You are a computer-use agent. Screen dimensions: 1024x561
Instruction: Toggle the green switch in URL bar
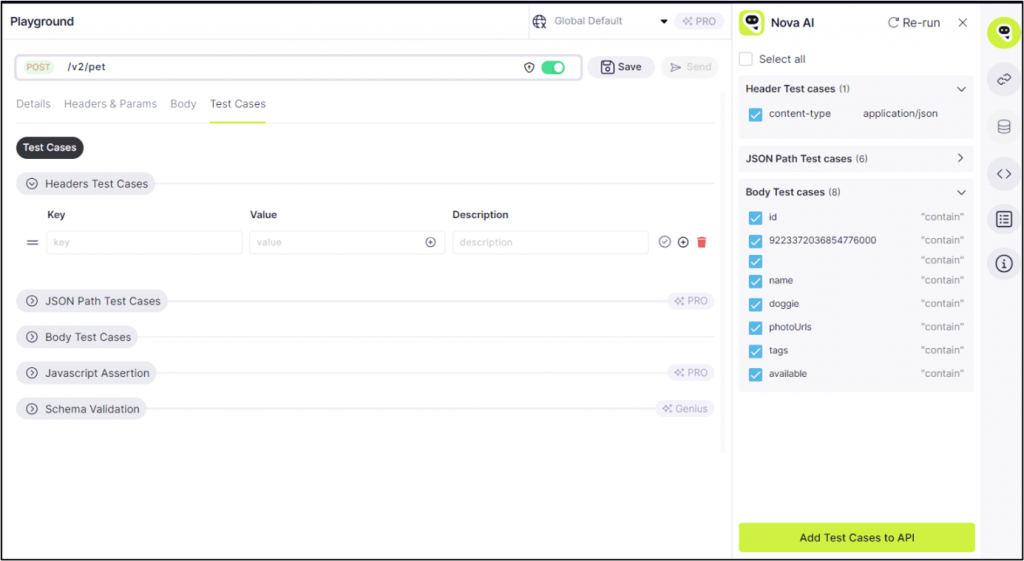pyautogui.click(x=553, y=67)
